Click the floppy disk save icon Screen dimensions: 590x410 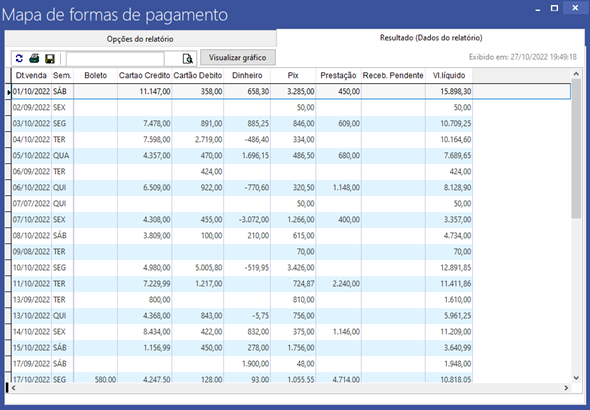50,59
